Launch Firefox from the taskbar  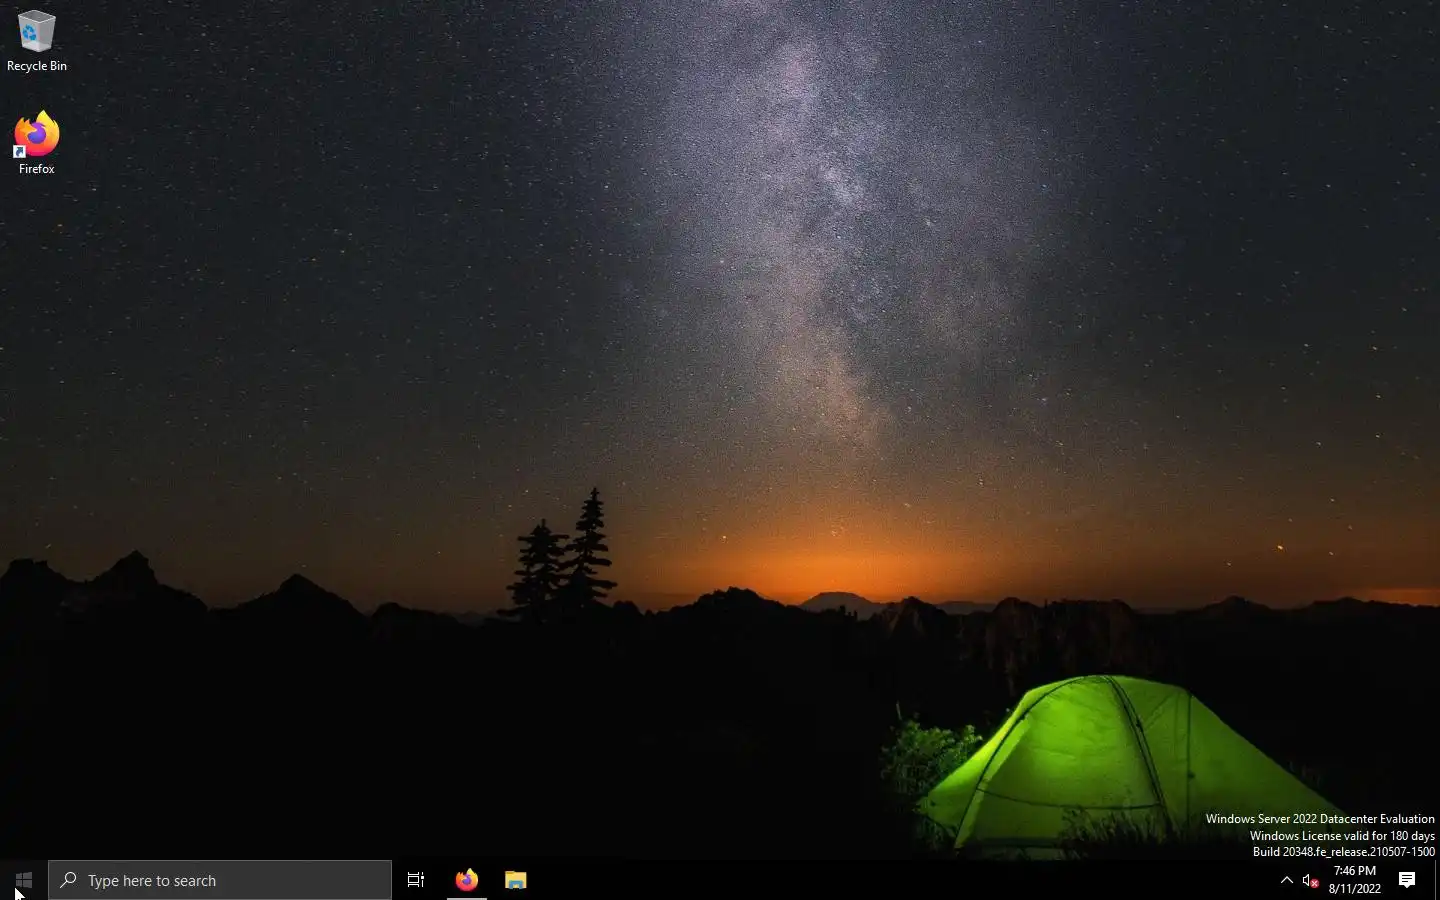[x=467, y=880]
